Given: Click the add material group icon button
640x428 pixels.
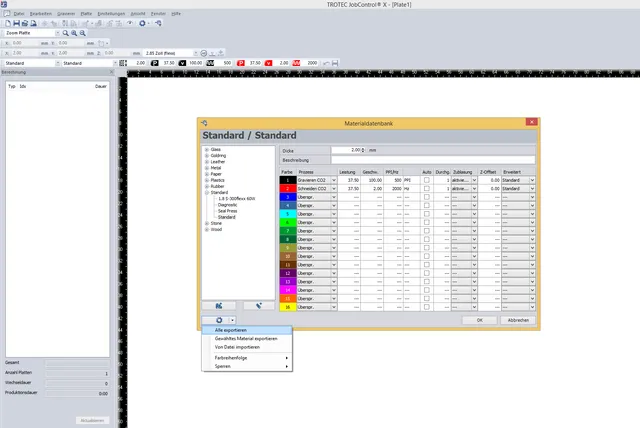Looking at the screenshot, I should 219,305.
